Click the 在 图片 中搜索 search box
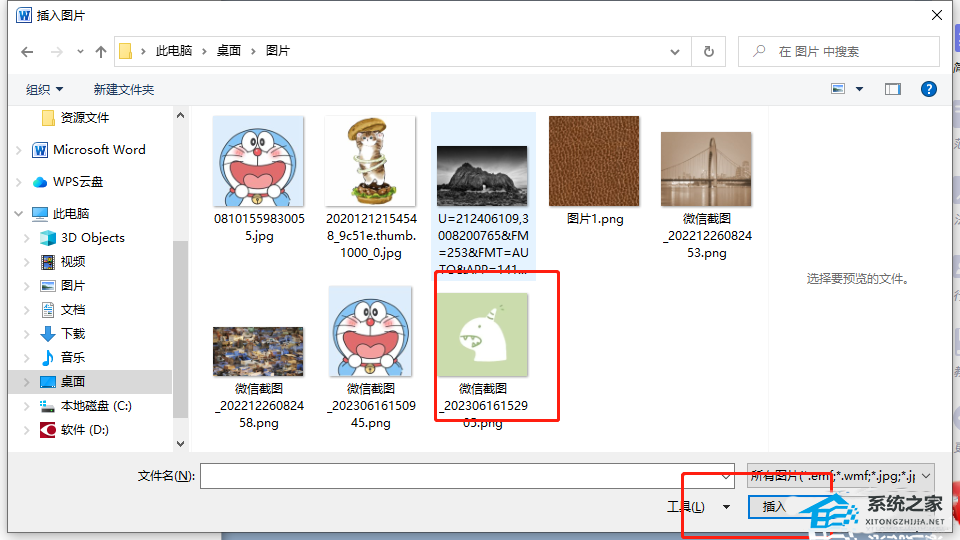960x540 pixels. coord(839,52)
